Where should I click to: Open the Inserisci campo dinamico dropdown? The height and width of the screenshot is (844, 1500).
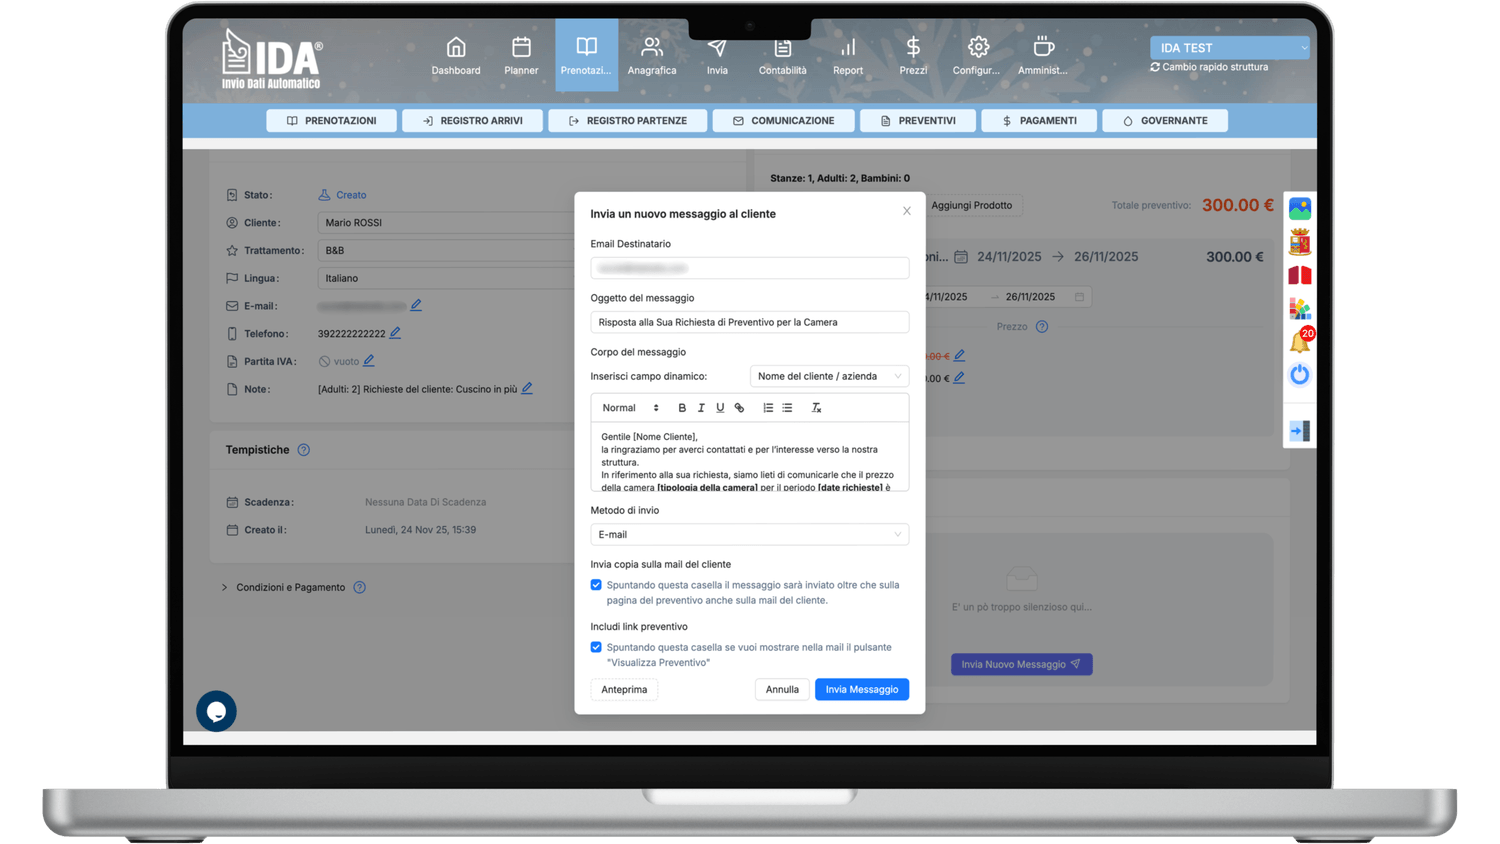click(829, 376)
